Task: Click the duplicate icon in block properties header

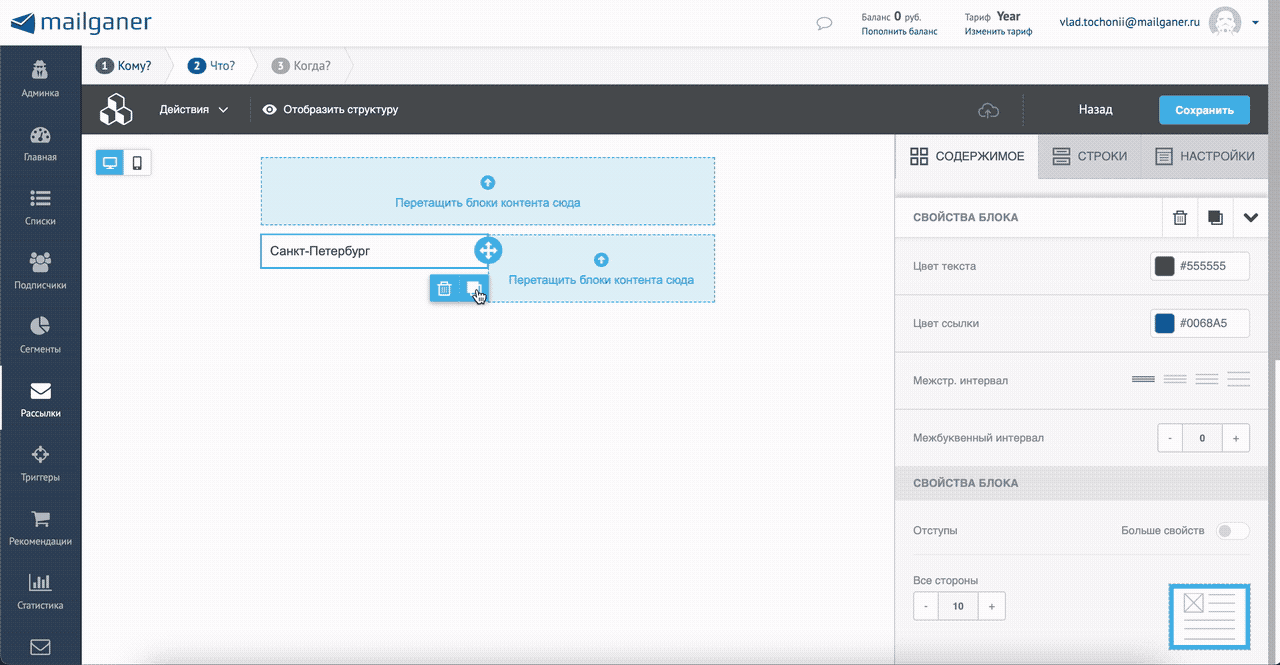Action: [1215, 217]
